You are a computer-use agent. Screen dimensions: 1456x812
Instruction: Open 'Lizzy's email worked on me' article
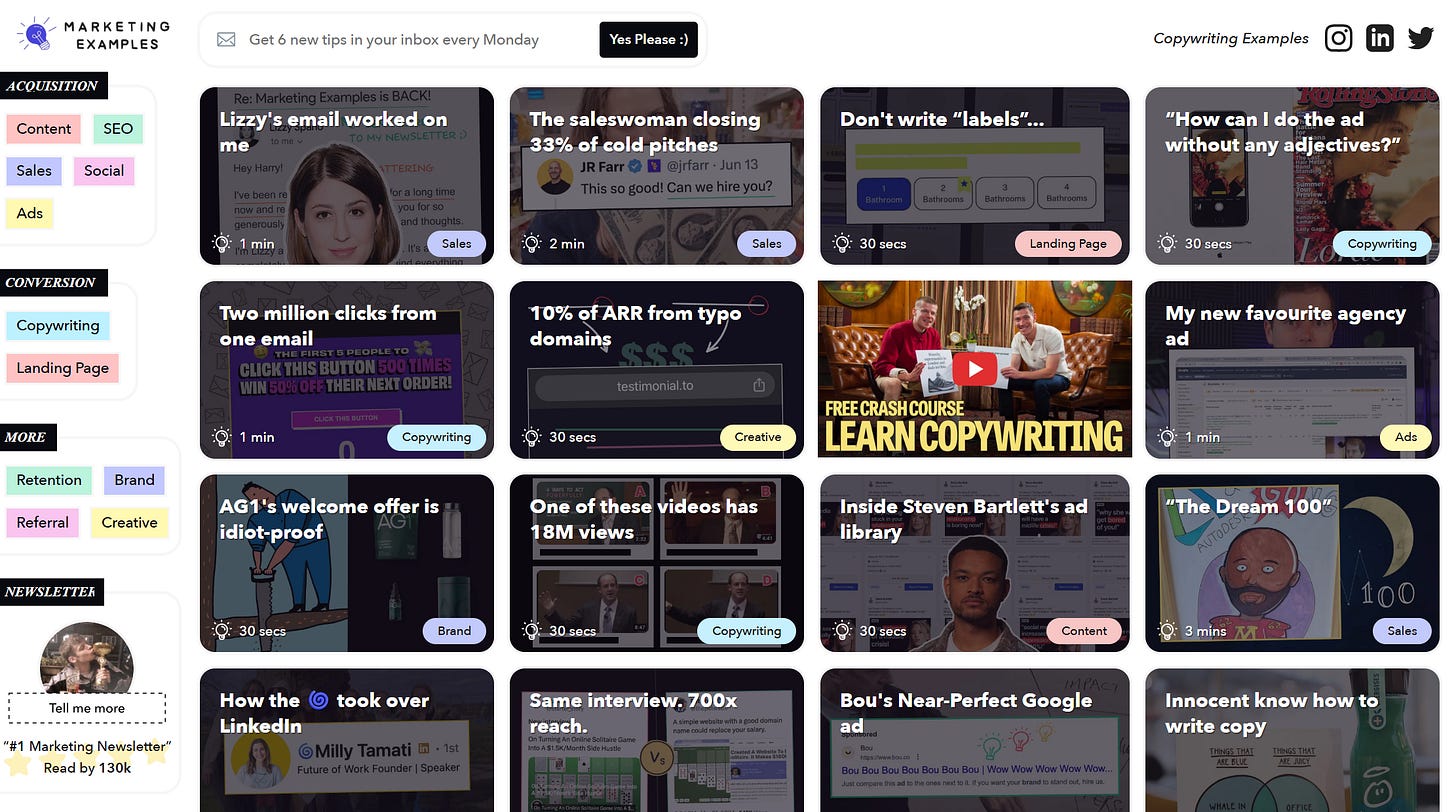[347, 176]
